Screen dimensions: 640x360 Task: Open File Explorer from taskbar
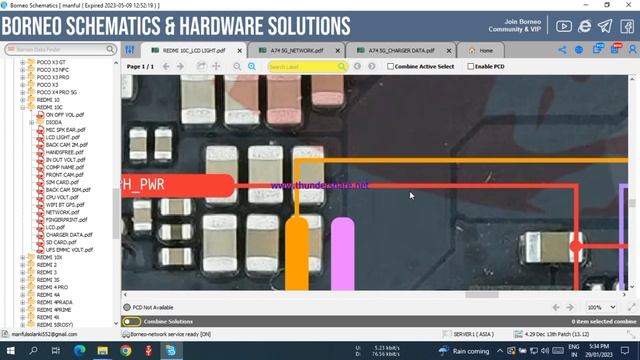pos(102,351)
